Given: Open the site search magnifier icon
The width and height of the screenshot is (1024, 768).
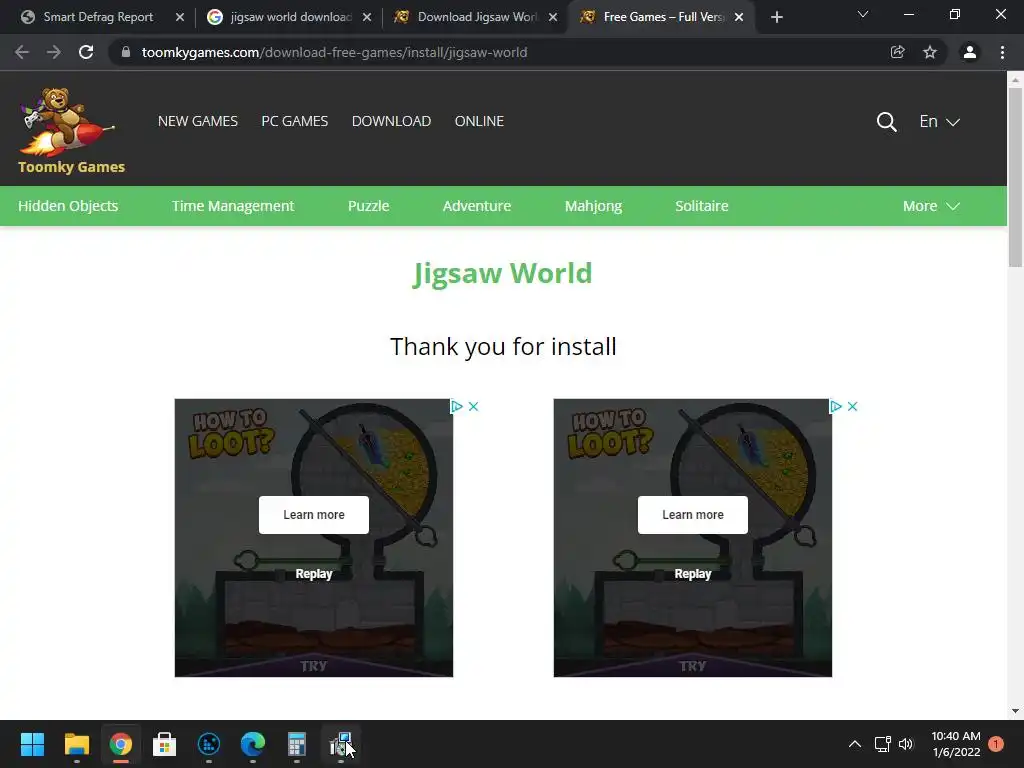Looking at the screenshot, I should tap(886, 121).
